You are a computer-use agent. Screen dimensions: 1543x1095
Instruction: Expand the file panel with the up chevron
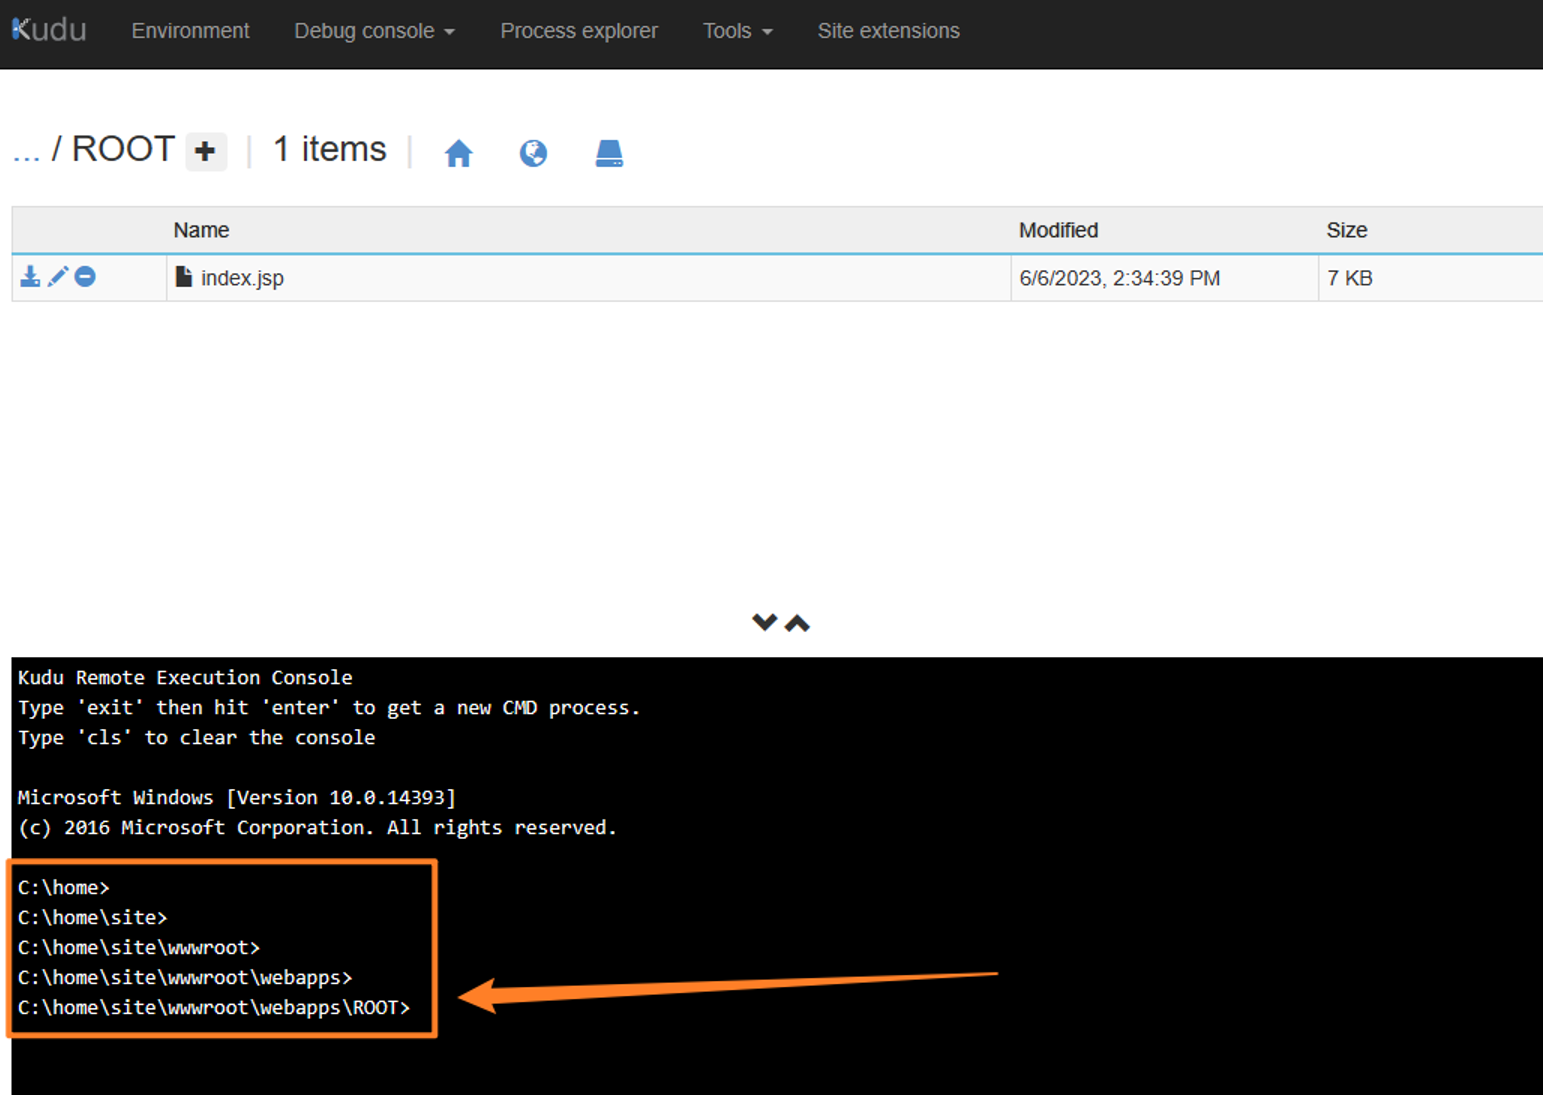(x=797, y=622)
